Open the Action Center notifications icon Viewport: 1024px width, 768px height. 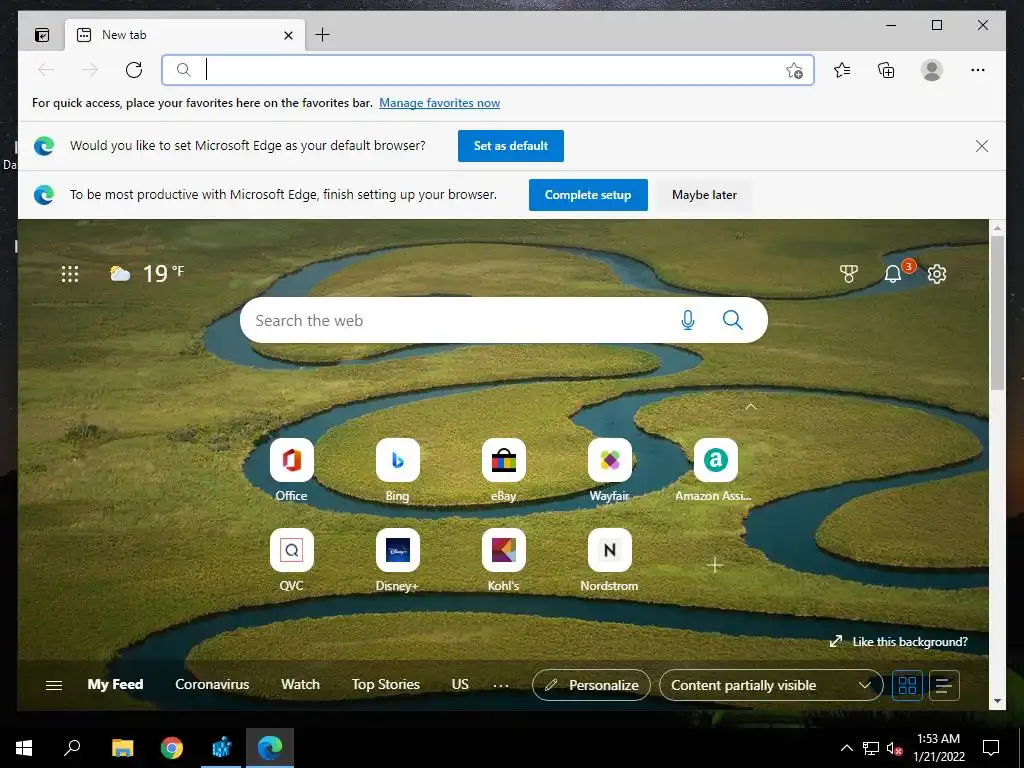[x=991, y=748]
